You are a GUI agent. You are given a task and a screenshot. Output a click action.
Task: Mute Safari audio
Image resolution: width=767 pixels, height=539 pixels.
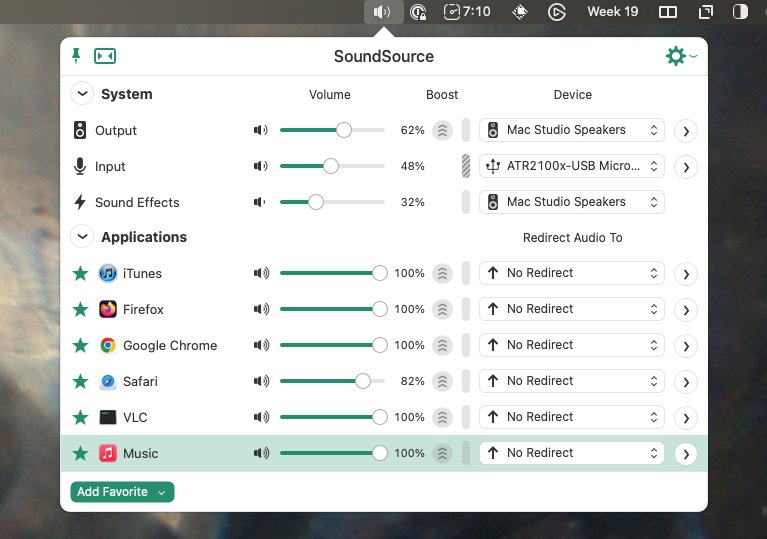[261, 381]
